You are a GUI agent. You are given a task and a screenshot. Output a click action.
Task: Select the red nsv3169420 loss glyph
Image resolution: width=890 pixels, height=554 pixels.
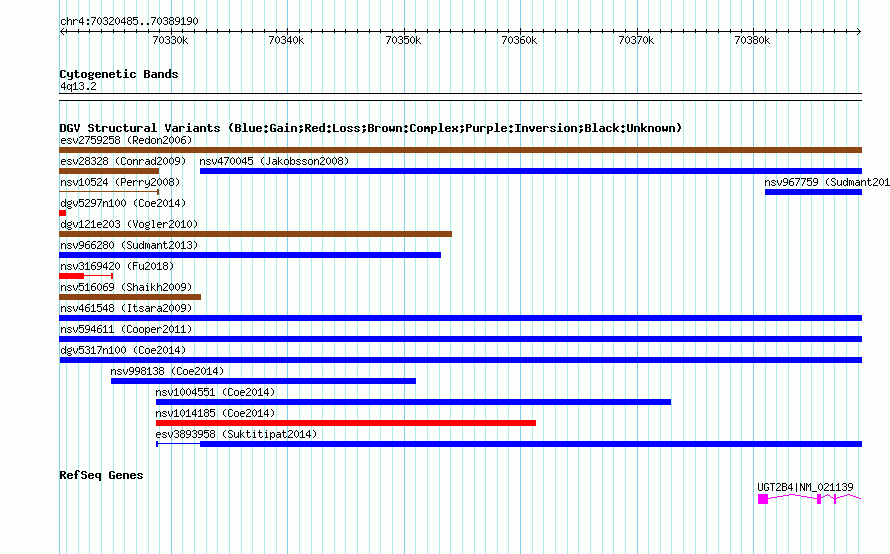(x=86, y=276)
